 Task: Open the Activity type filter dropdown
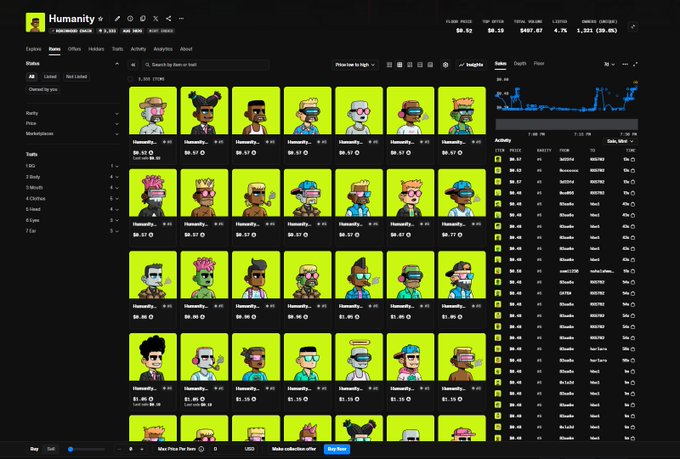point(620,141)
